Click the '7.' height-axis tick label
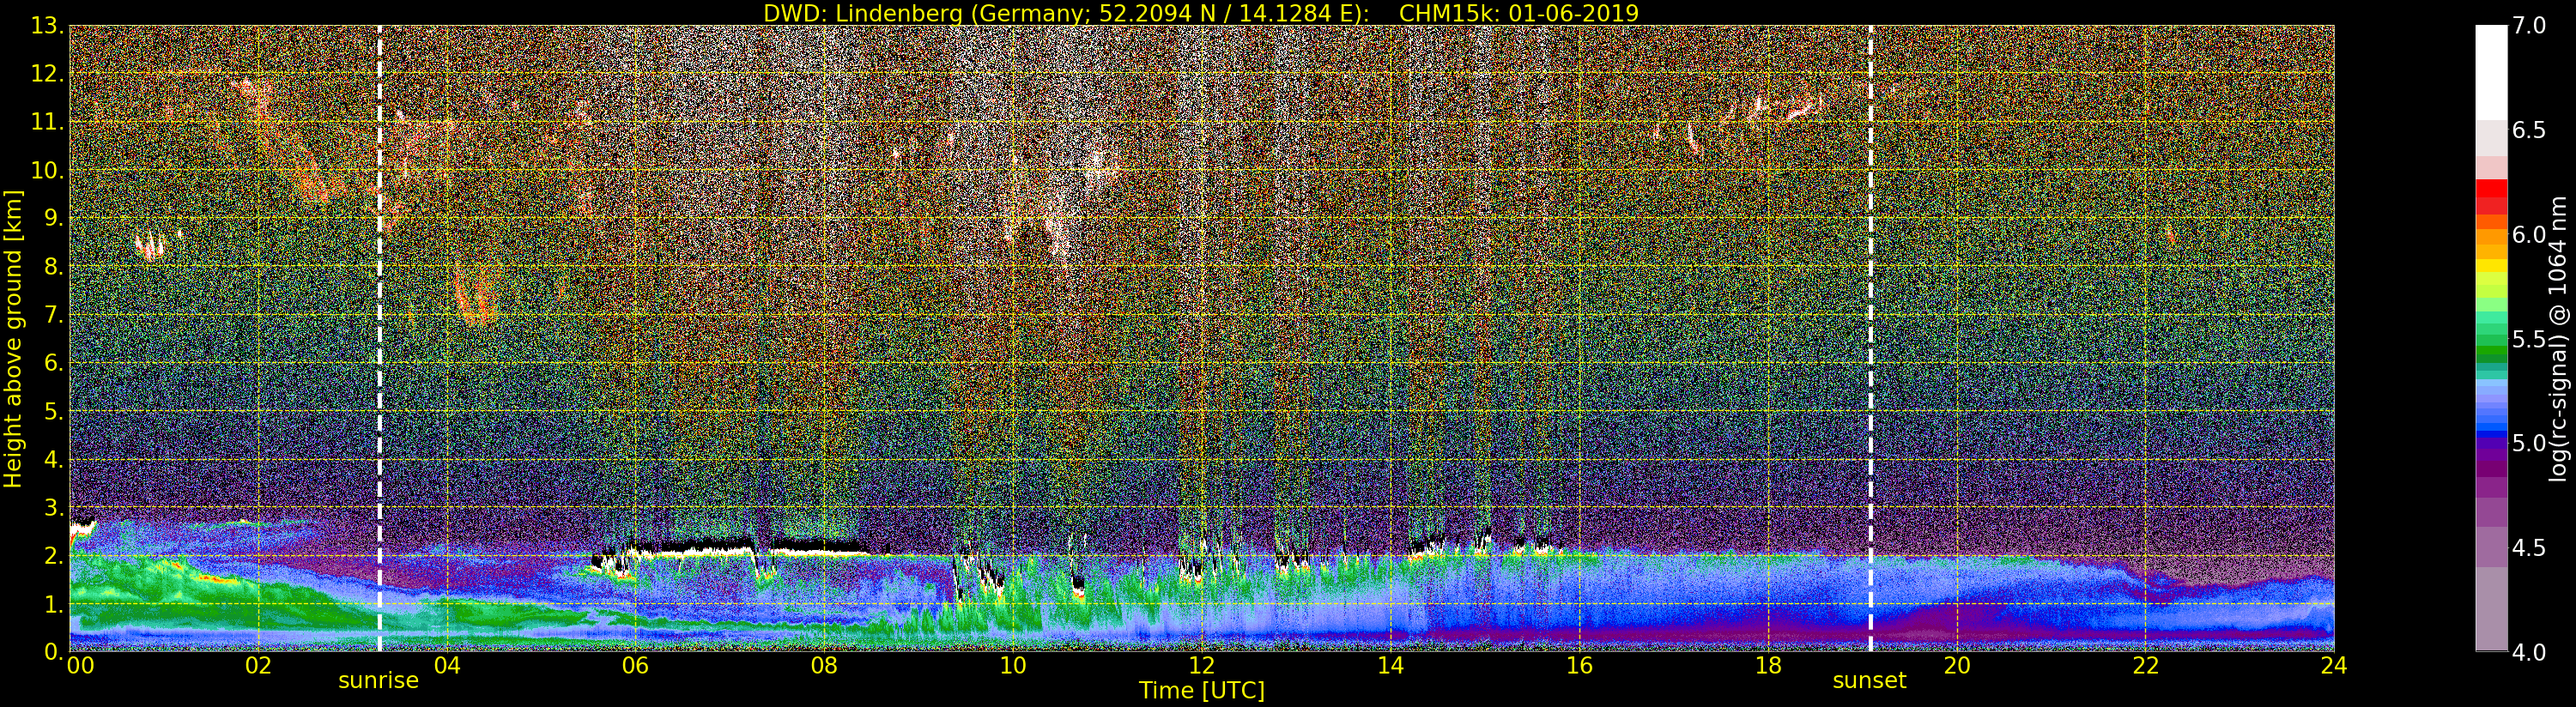This screenshot has width=2576, height=707. coord(53,315)
